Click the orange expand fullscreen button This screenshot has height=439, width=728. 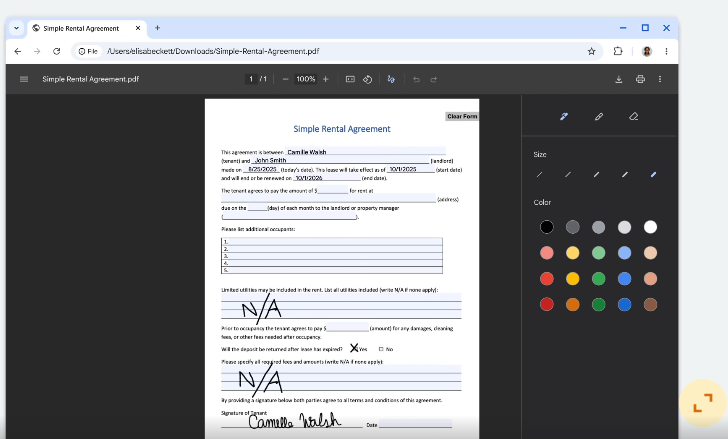[703, 403]
